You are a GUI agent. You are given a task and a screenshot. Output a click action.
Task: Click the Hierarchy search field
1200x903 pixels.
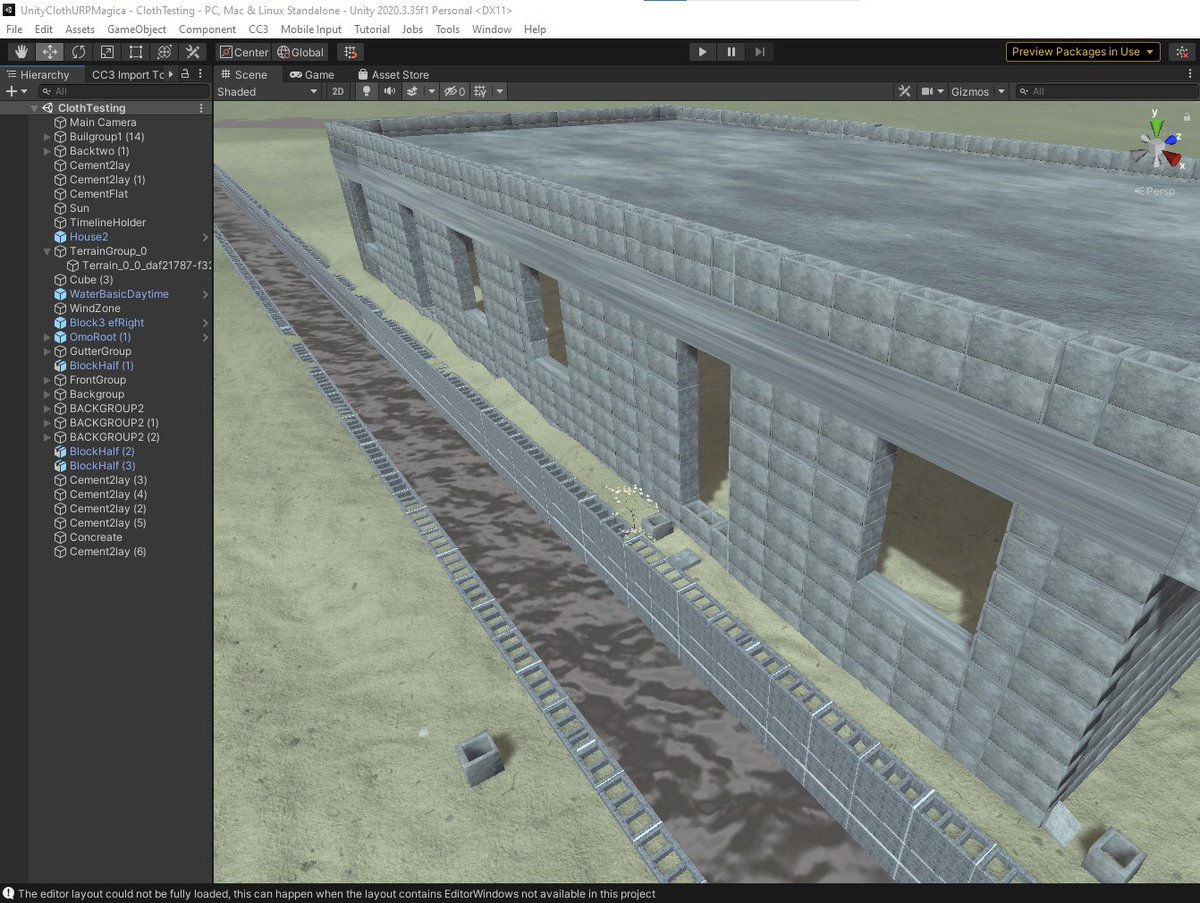tap(125, 91)
